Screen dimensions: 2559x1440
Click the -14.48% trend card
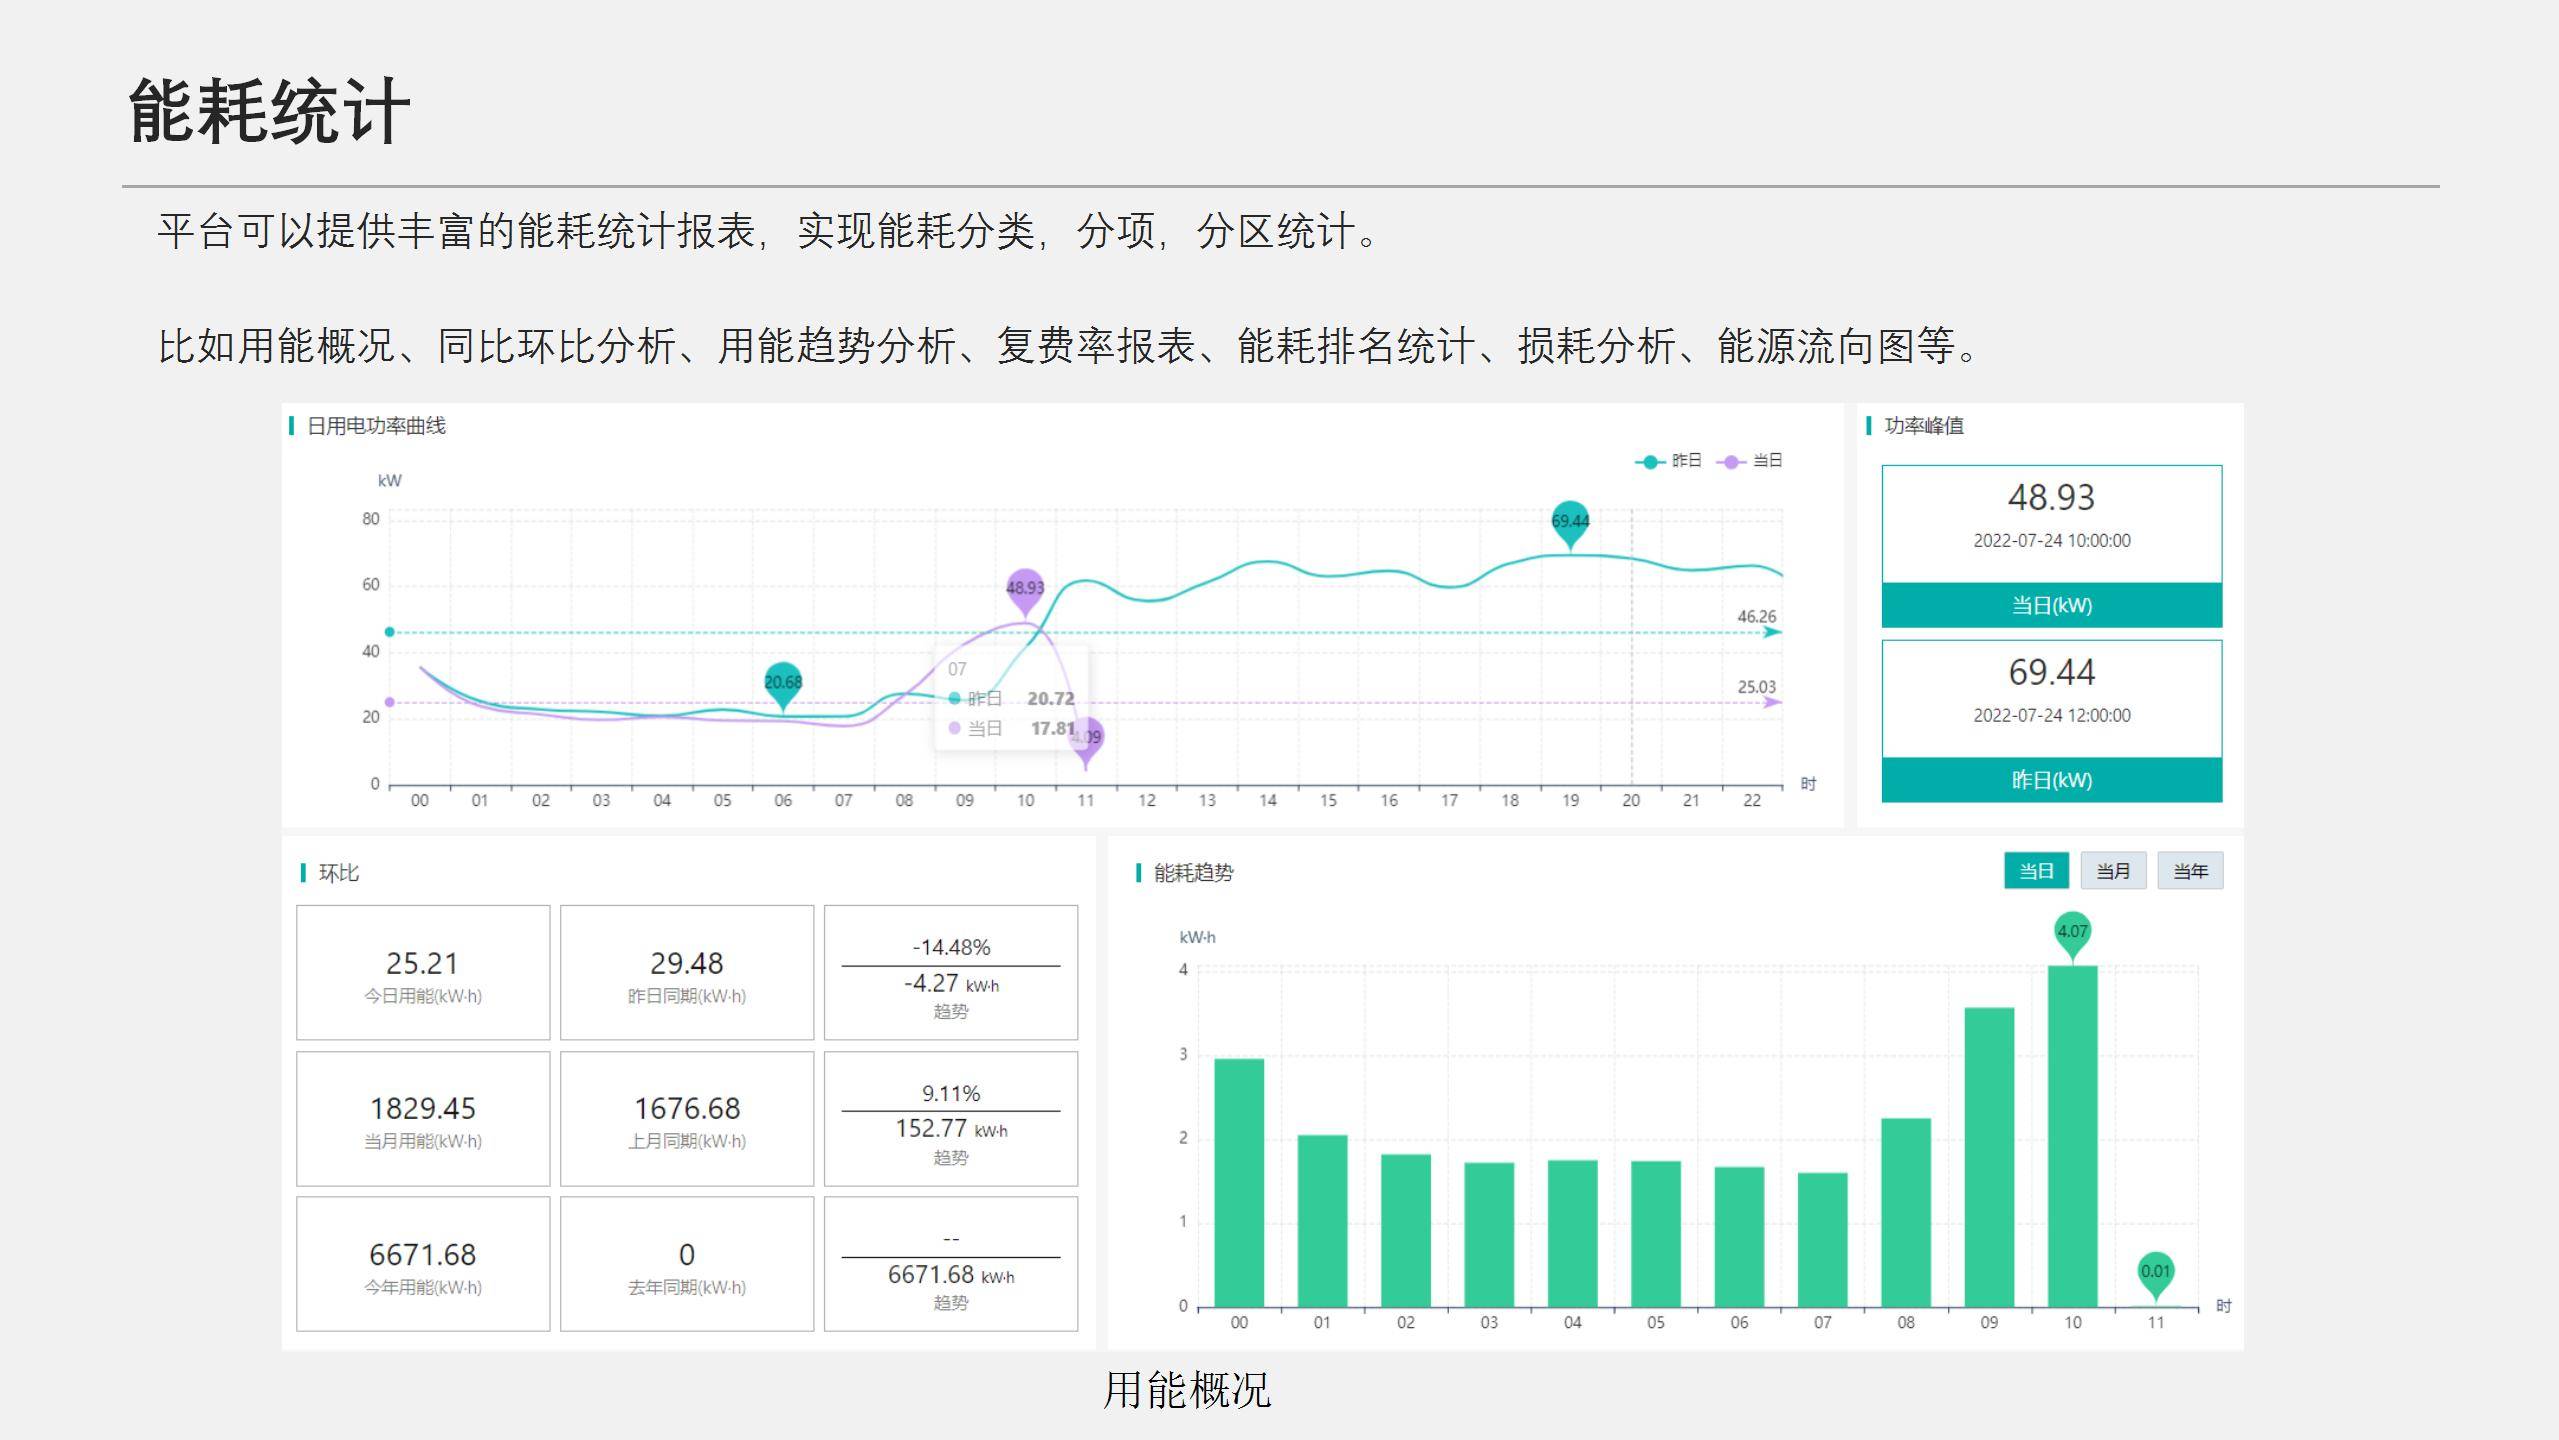(950, 973)
